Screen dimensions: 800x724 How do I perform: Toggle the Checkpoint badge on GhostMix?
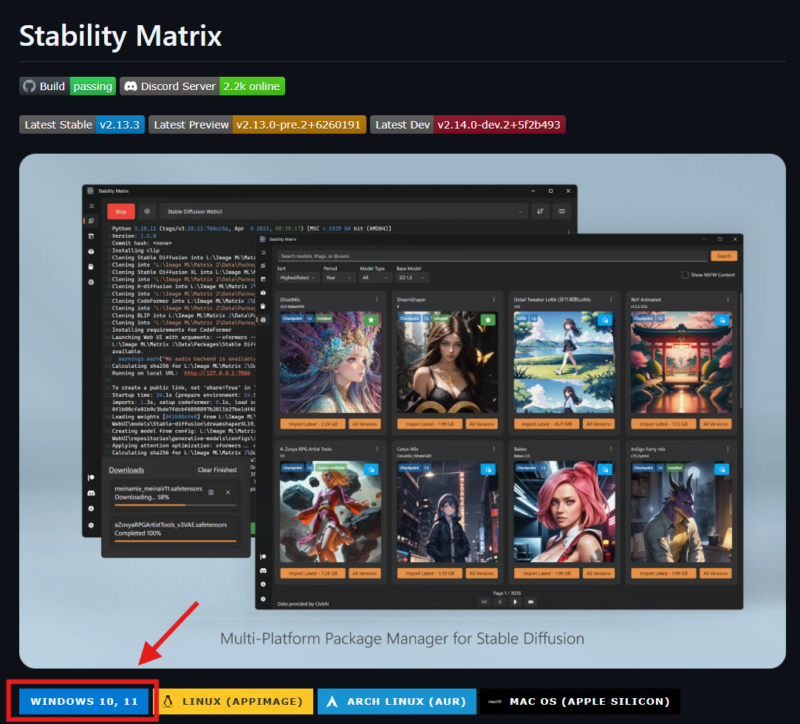click(x=291, y=317)
